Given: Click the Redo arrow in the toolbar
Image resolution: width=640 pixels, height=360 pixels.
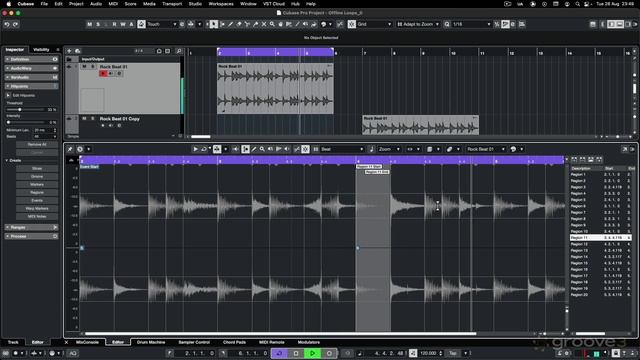Looking at the screenshot, I should coord(16,24).
